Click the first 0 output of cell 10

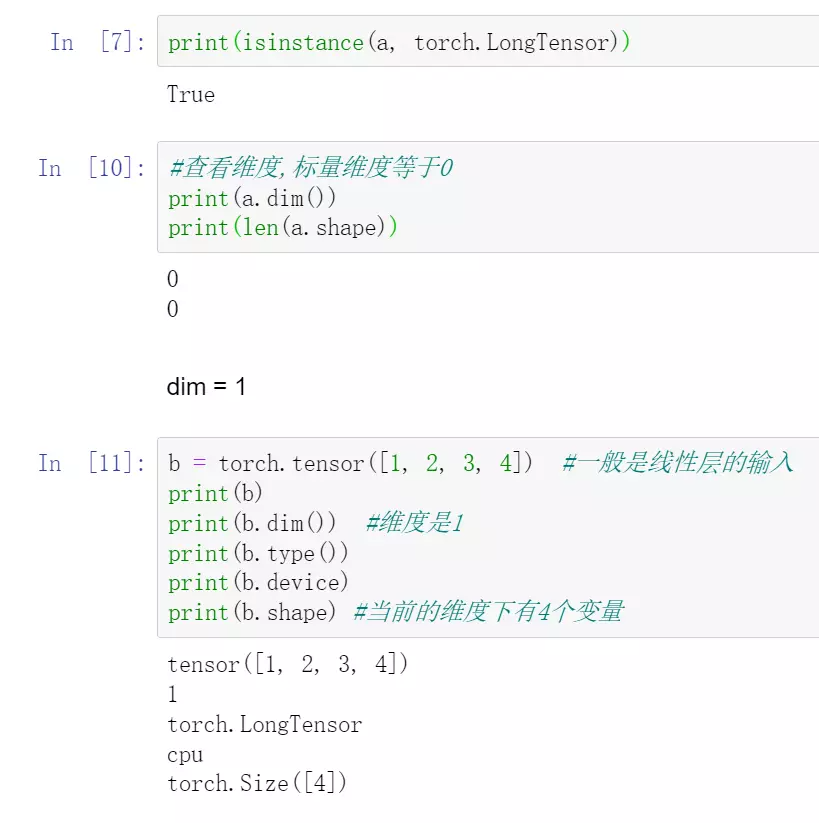click(x=172, y=280)
